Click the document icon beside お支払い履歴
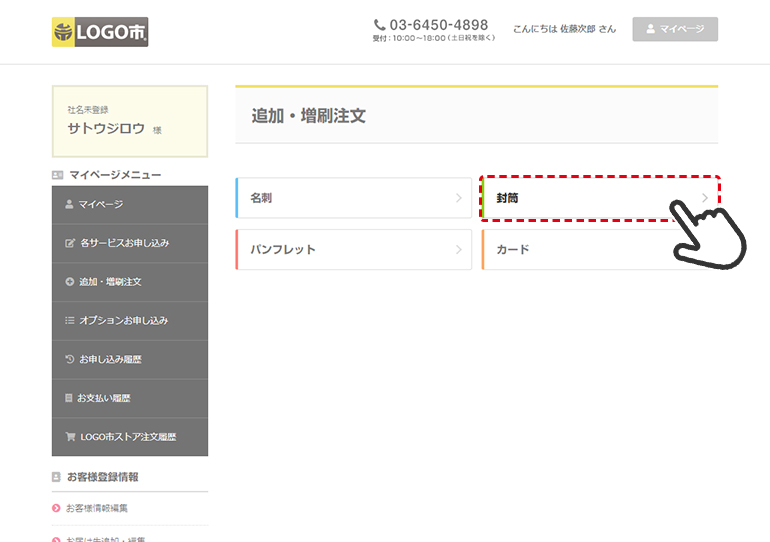 coord(69,398)
